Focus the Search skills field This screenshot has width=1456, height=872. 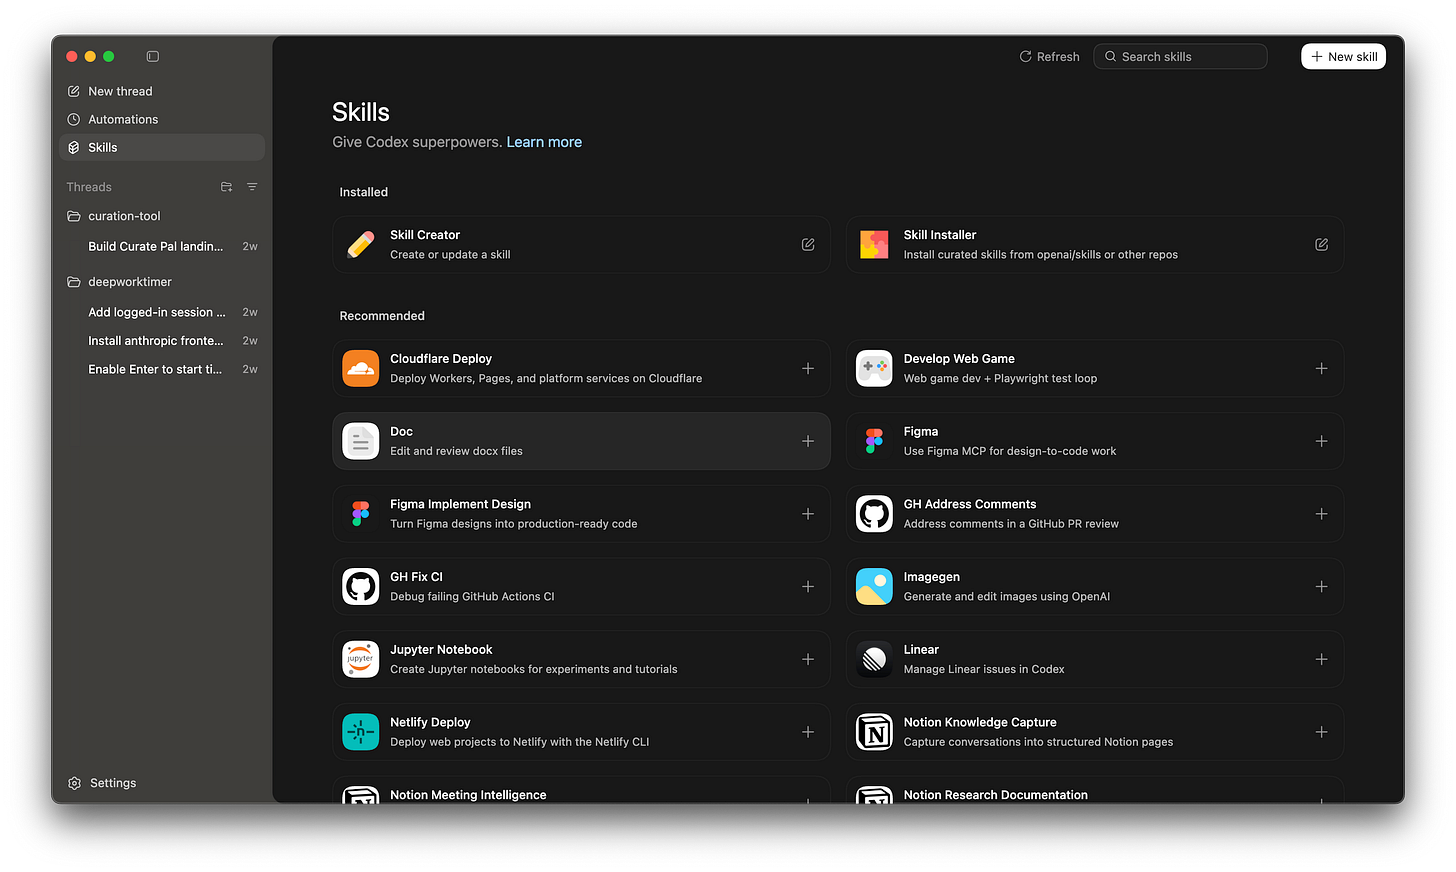pos(1180,57)
